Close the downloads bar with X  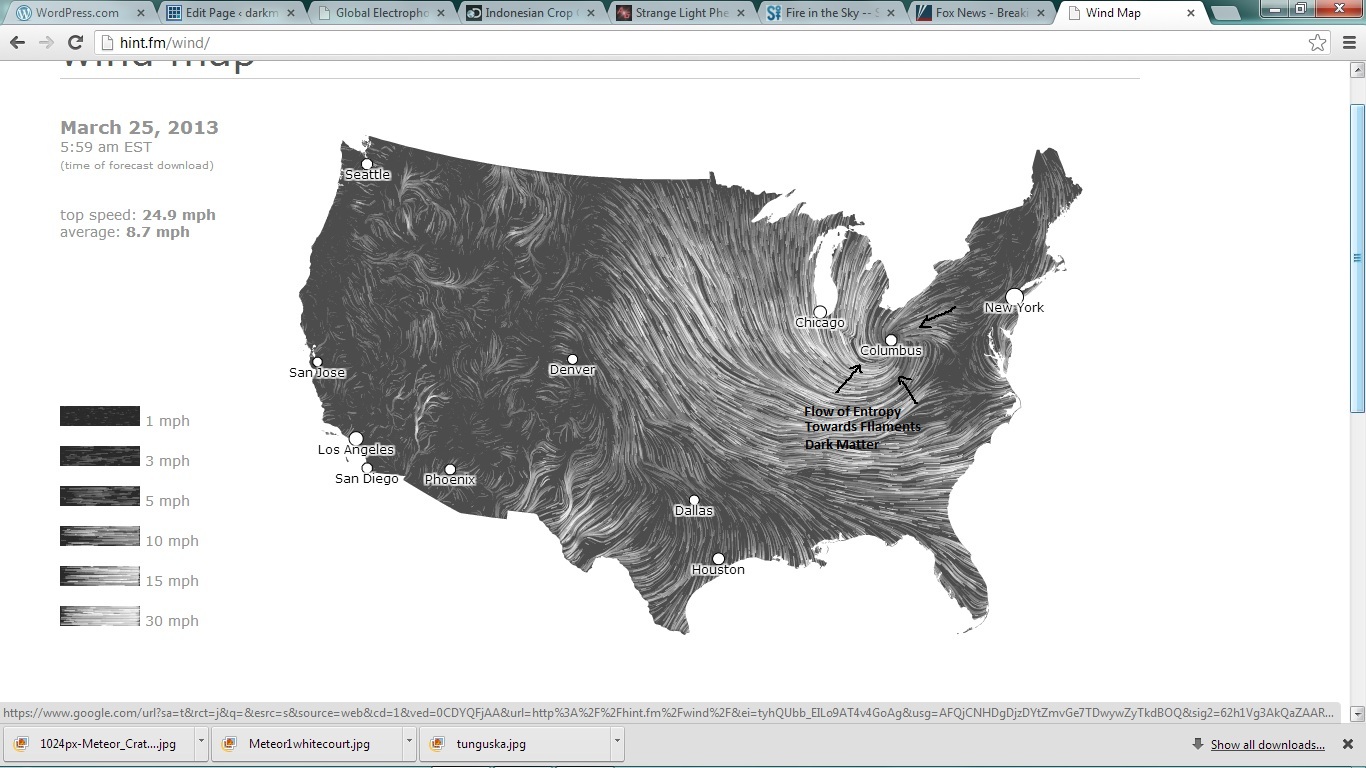1347,744
